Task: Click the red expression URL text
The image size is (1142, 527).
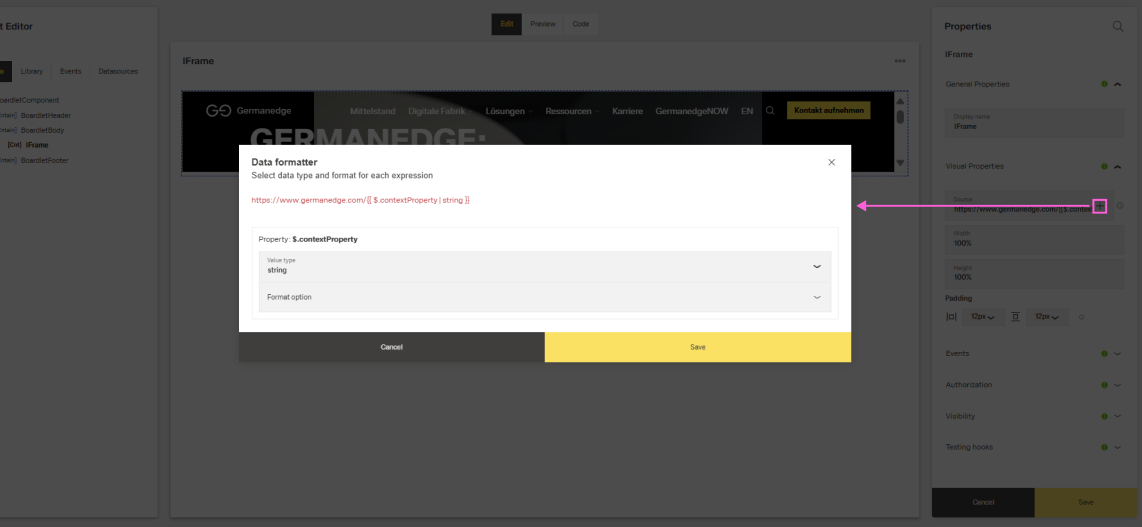Action: (x=361, y=199)
